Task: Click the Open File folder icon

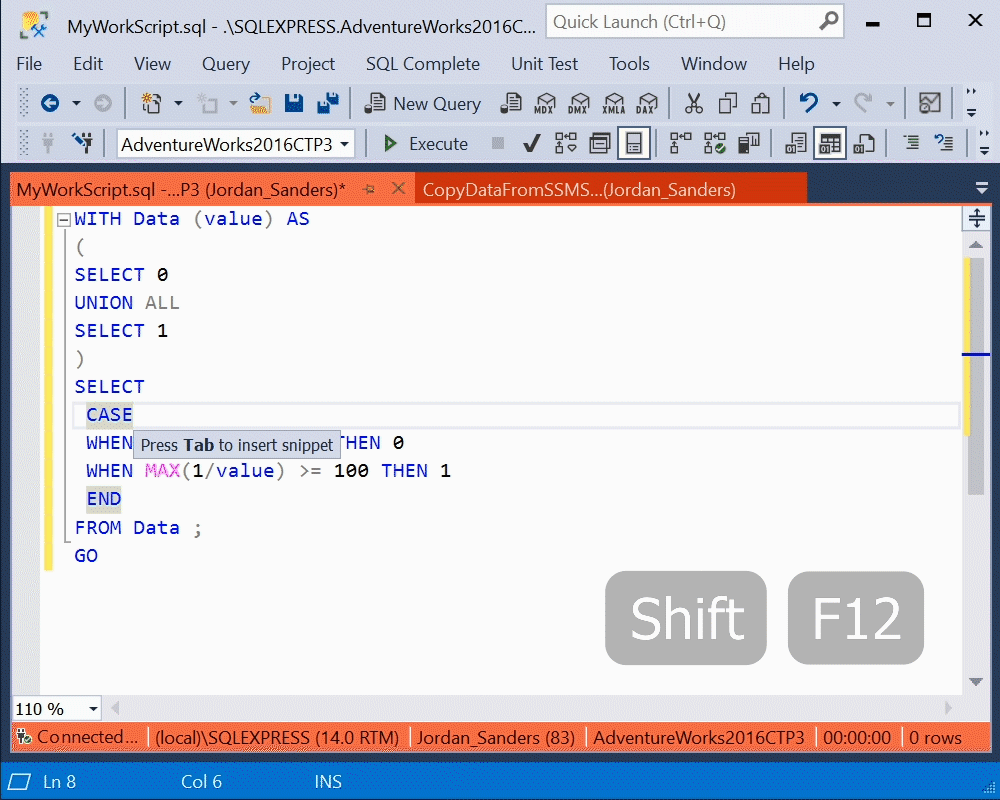Action: (x=260, y=103)
